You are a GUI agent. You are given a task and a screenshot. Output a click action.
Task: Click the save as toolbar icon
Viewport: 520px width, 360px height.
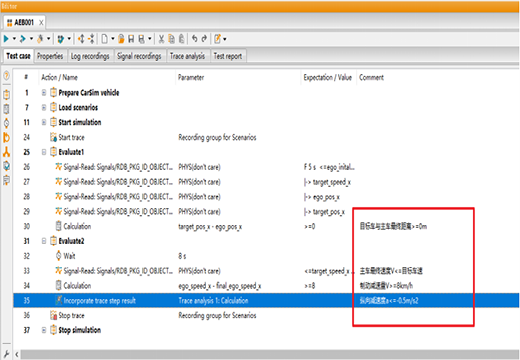point(142,39)
